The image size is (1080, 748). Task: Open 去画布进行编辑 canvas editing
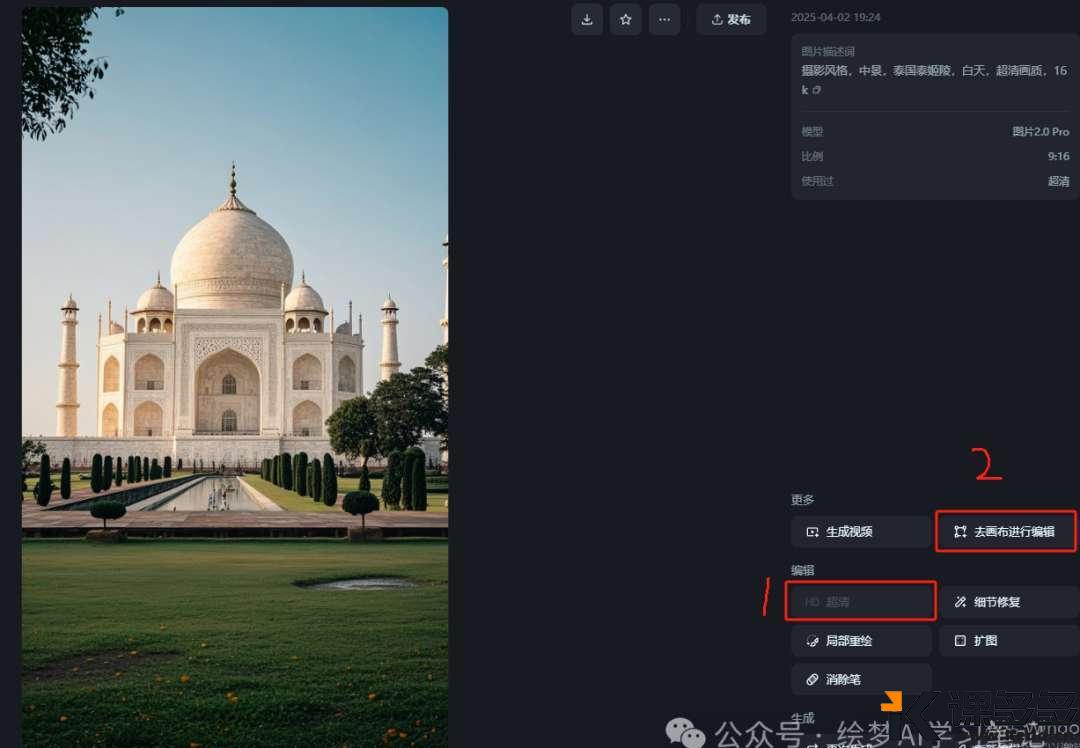tap(1005, 532)
